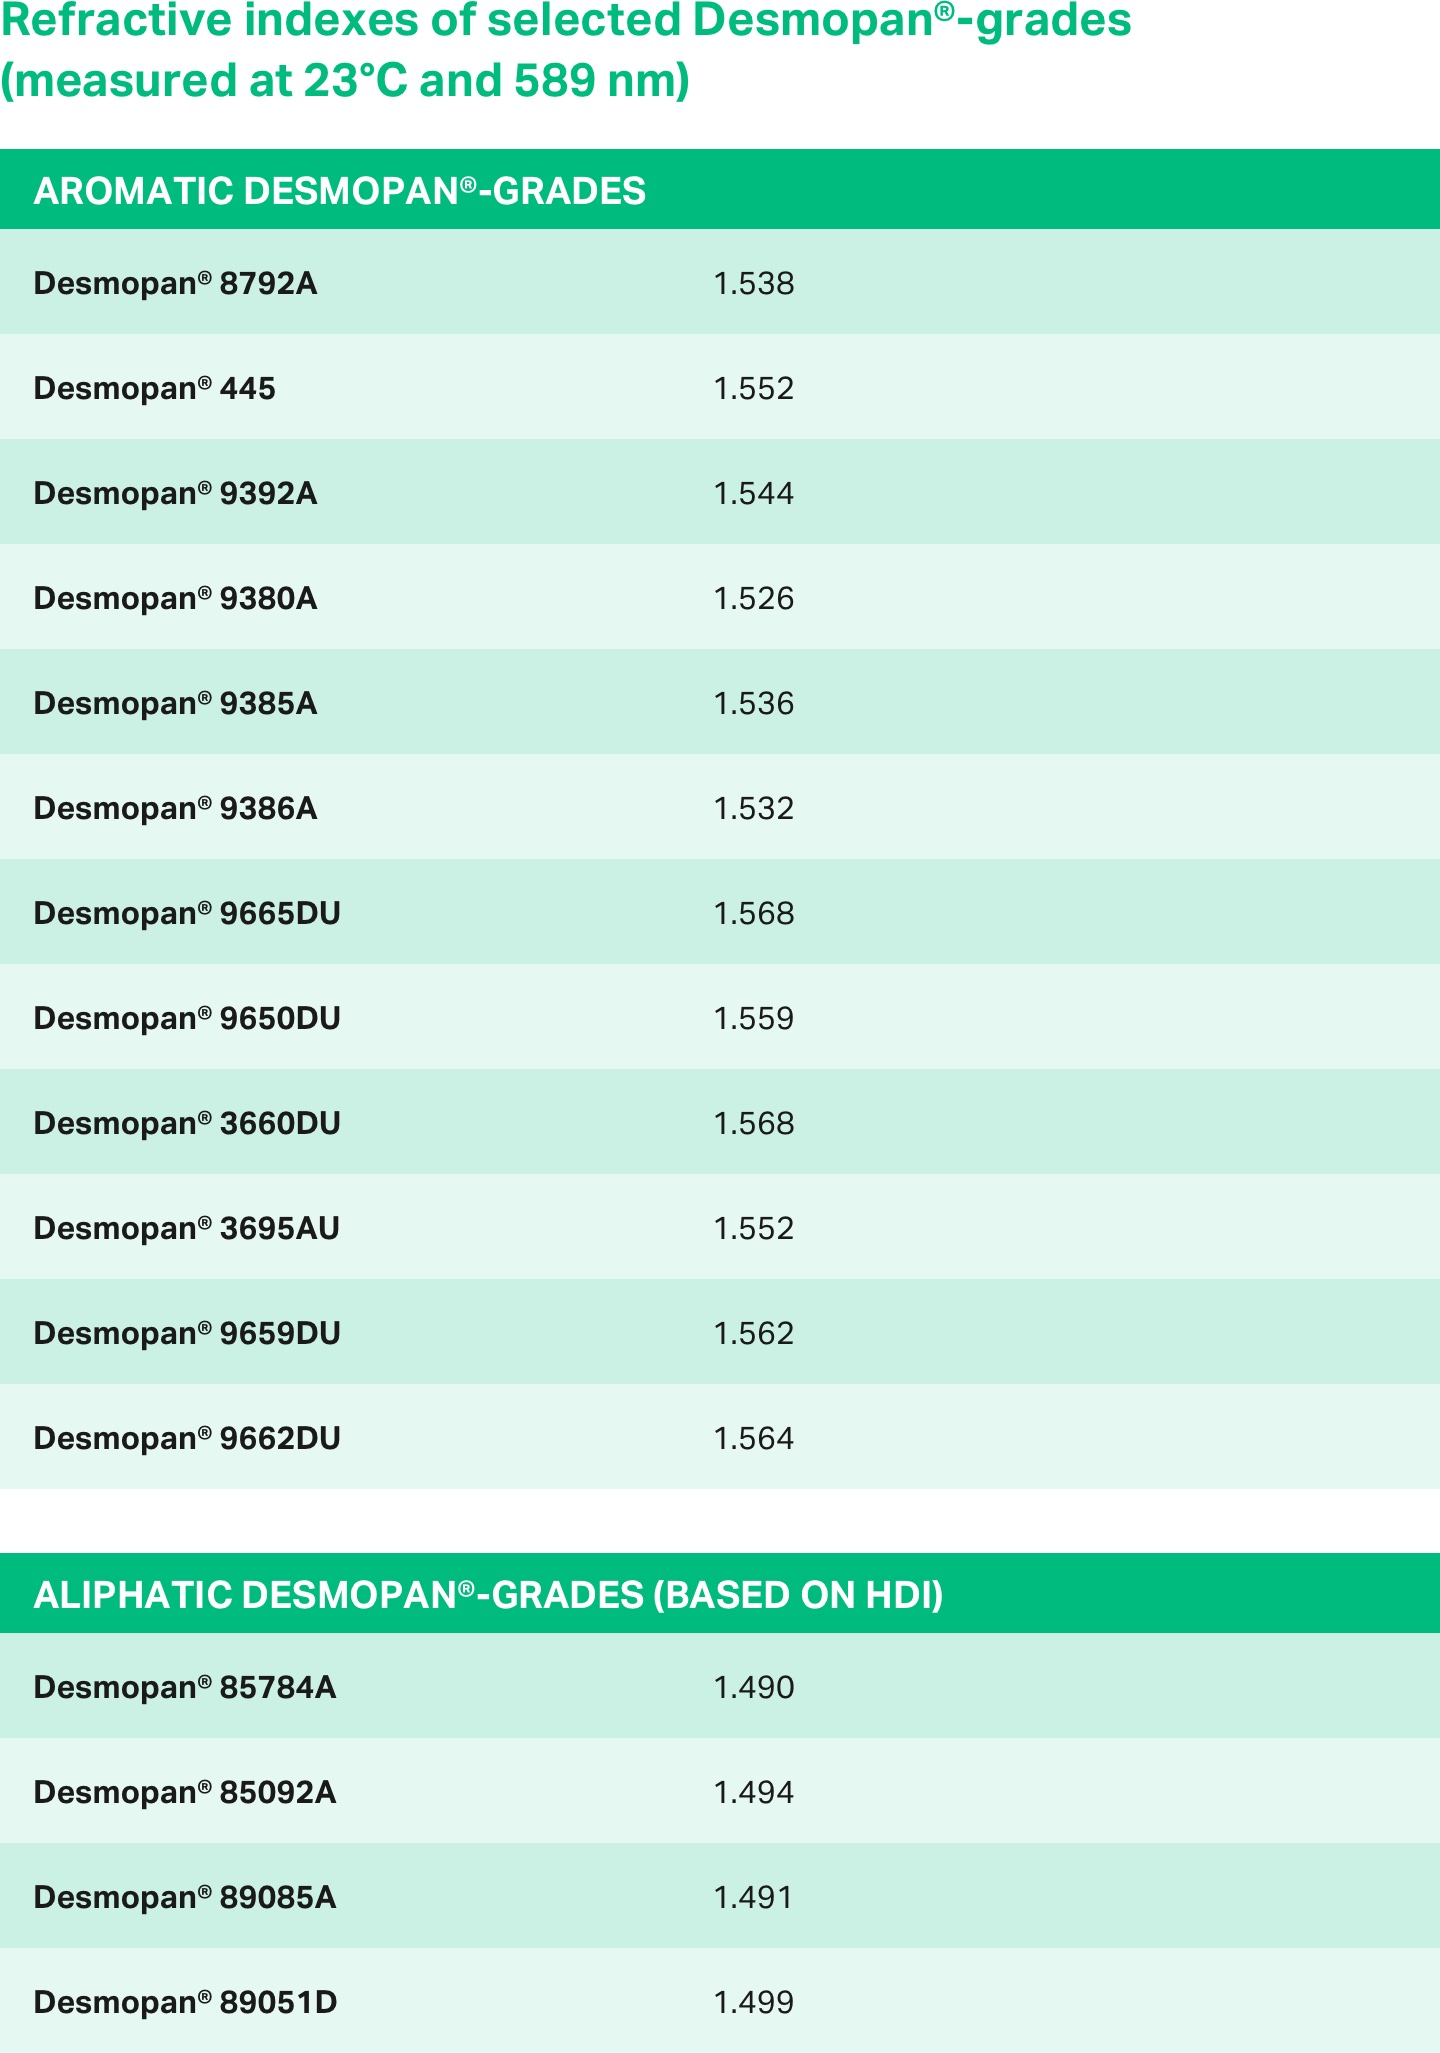The height and width of the screenshot is (2053, 1440).
Task: Select the value 1.499 for Desmopan 89051D
Action: pos(754,2003)
